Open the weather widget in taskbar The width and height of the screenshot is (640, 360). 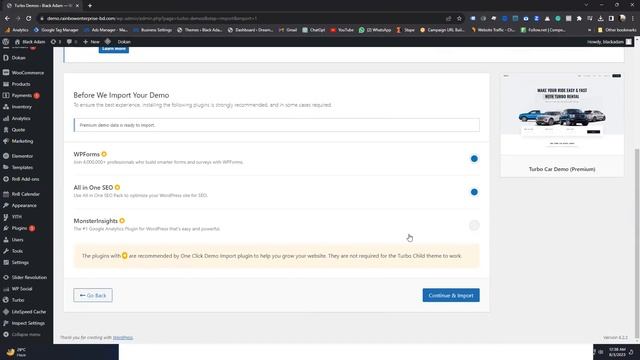pyautogui.click(x=16, y=352)
